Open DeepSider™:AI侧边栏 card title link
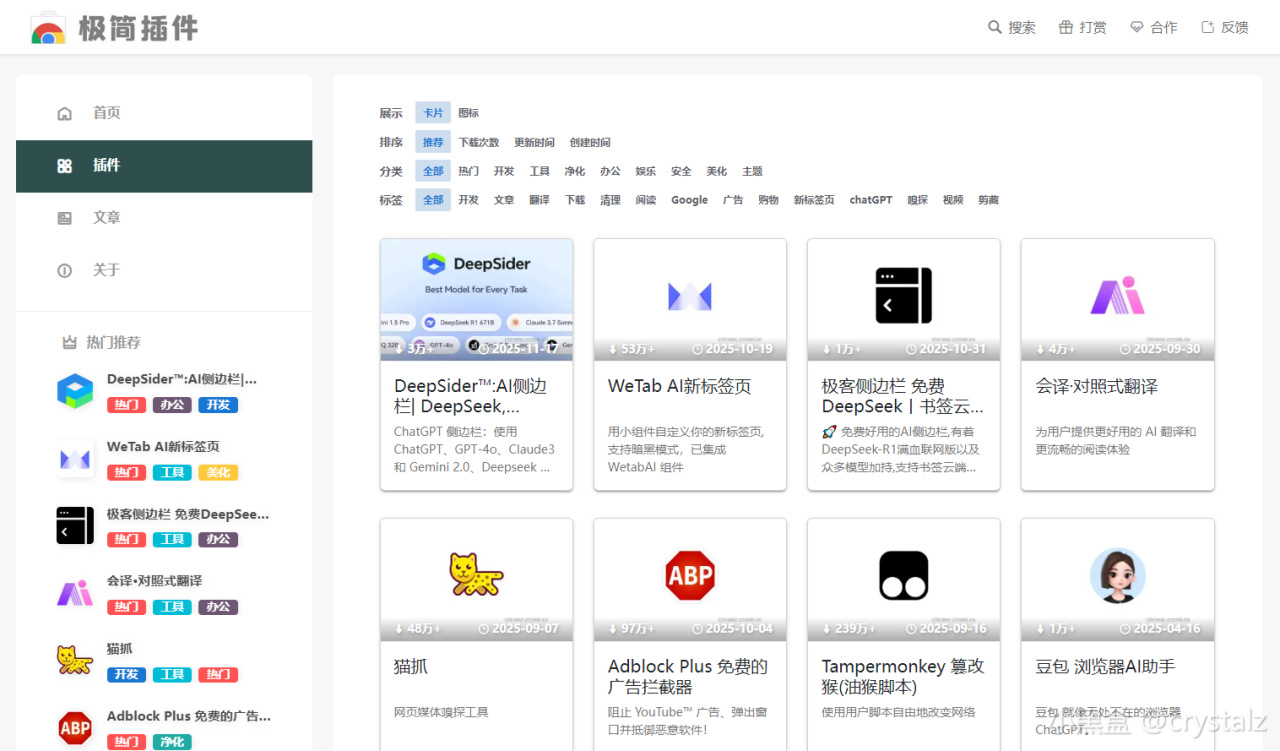This screenshot has width=1280, height=751. pos(471,397)
